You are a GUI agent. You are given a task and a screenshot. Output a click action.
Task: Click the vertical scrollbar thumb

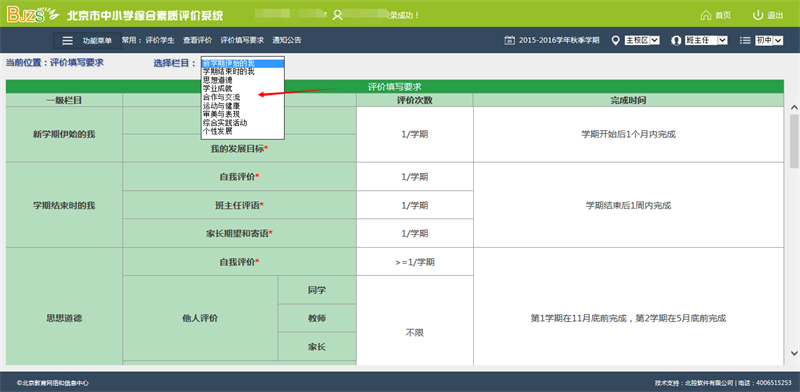click(794, 141)
